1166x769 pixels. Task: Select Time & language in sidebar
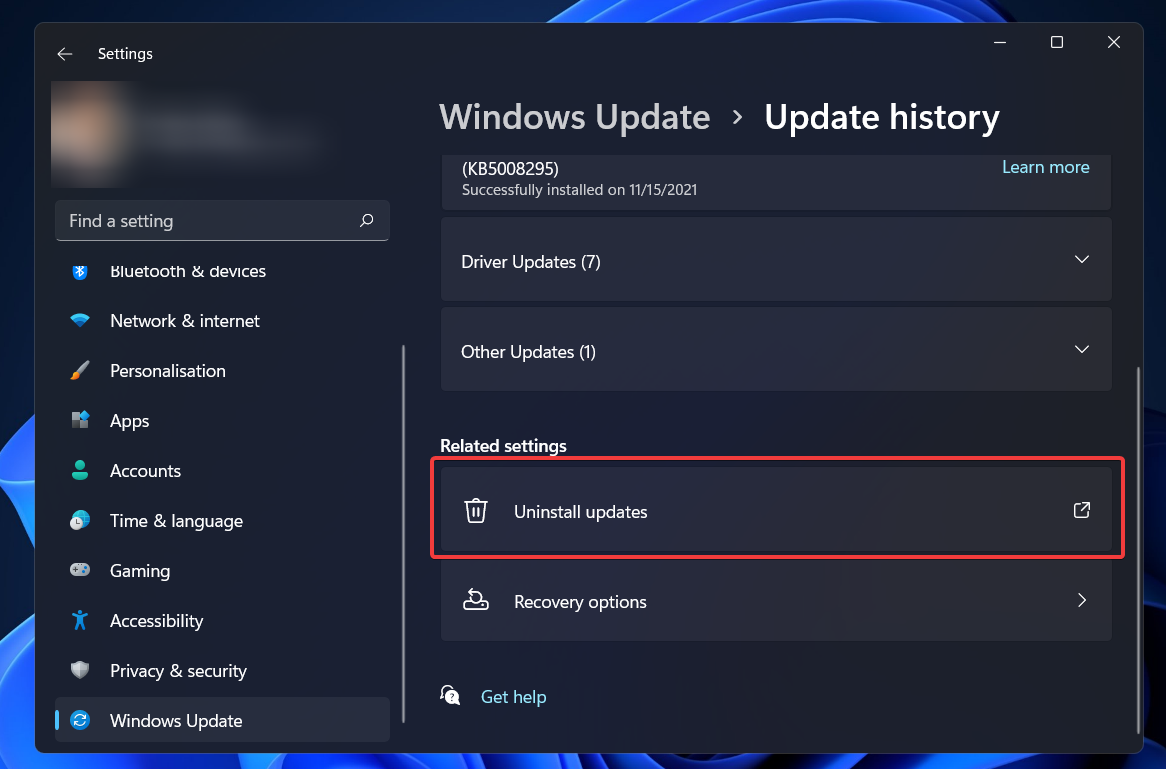point(222,521)
